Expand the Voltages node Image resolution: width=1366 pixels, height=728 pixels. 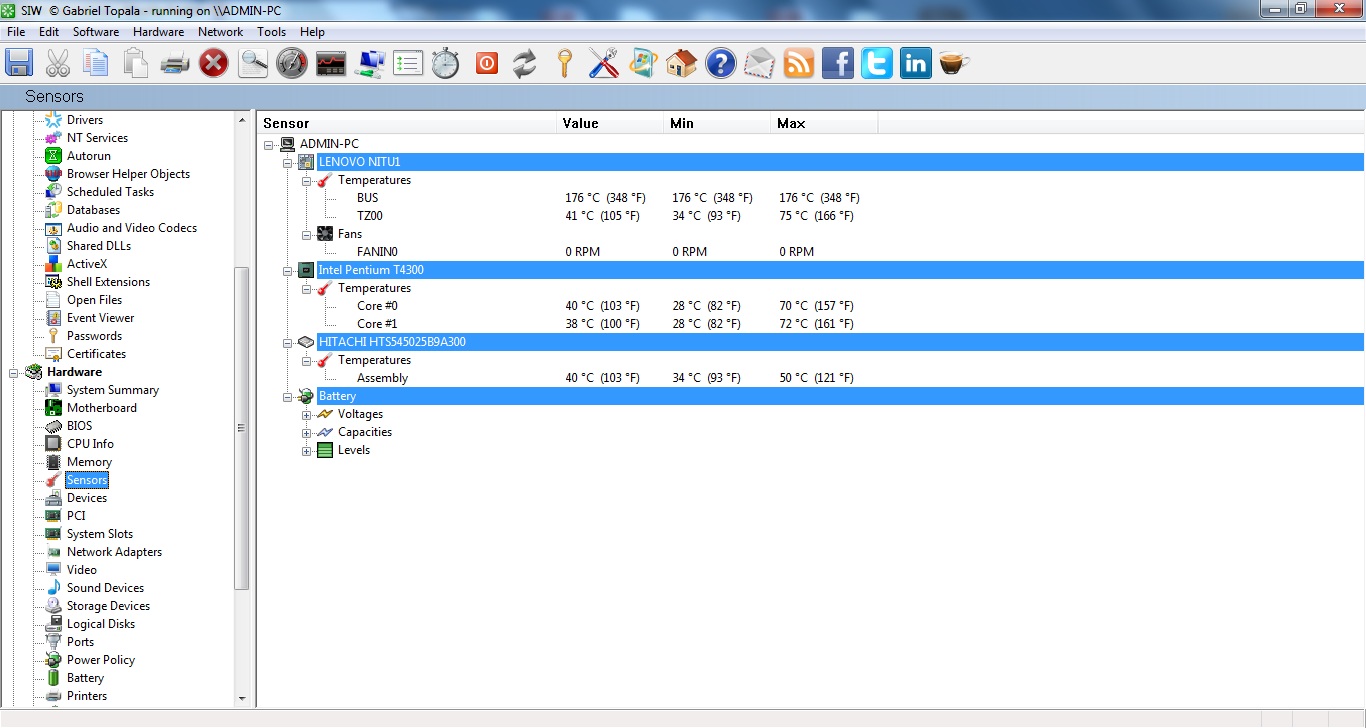click(307, 414)
